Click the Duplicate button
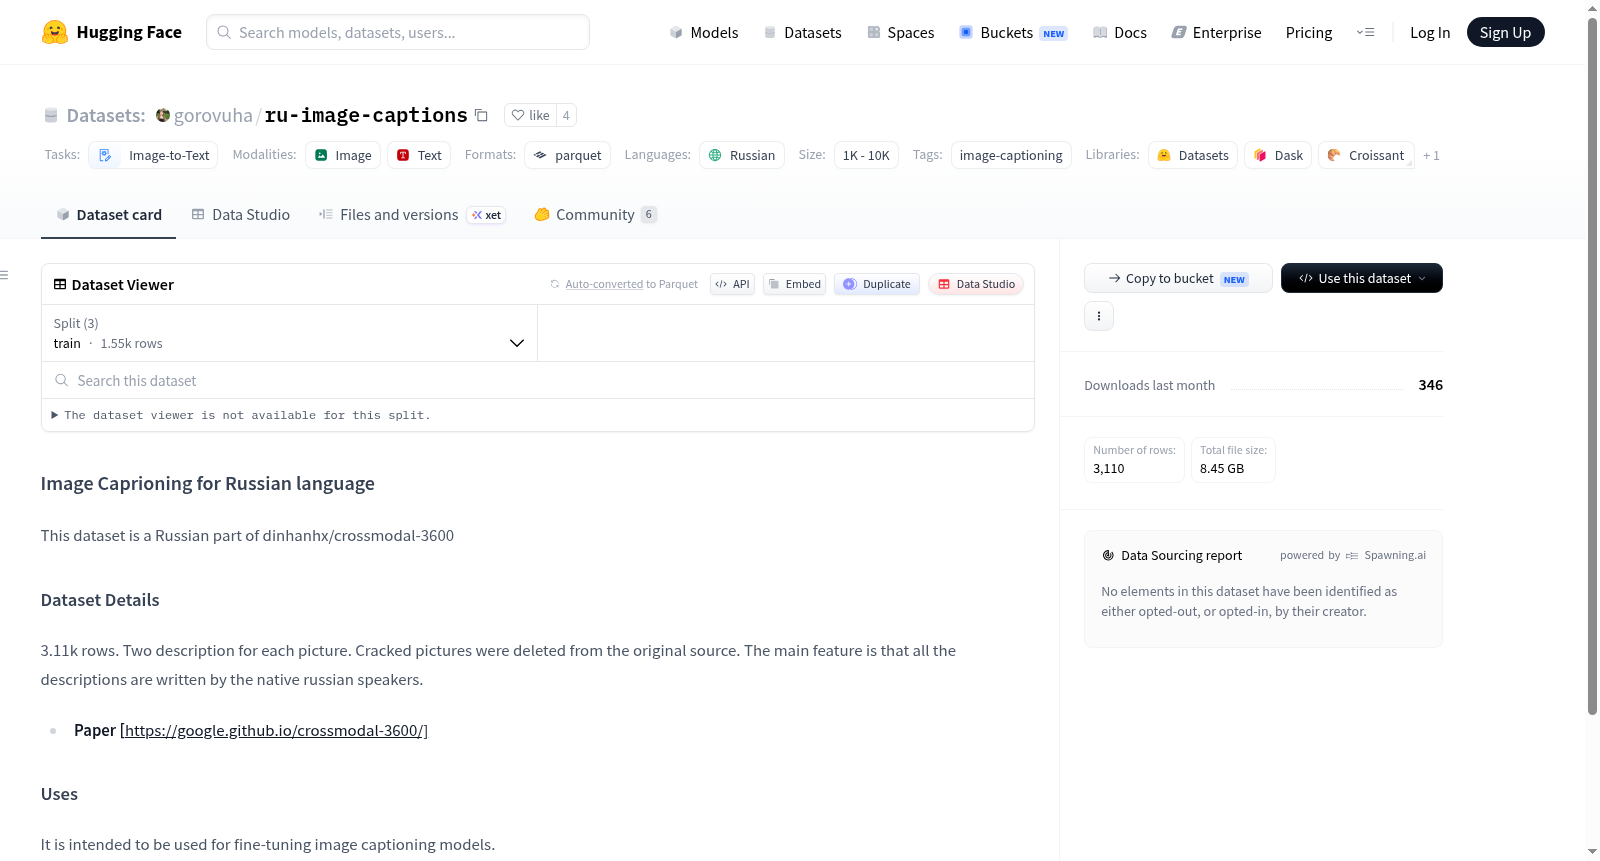Viewport: 1600px width, 861px height. pyautogui.click(x=877, y=284)
